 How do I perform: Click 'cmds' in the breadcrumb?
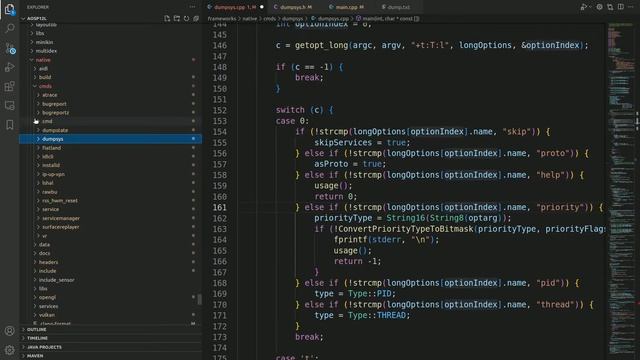[269, 18]
